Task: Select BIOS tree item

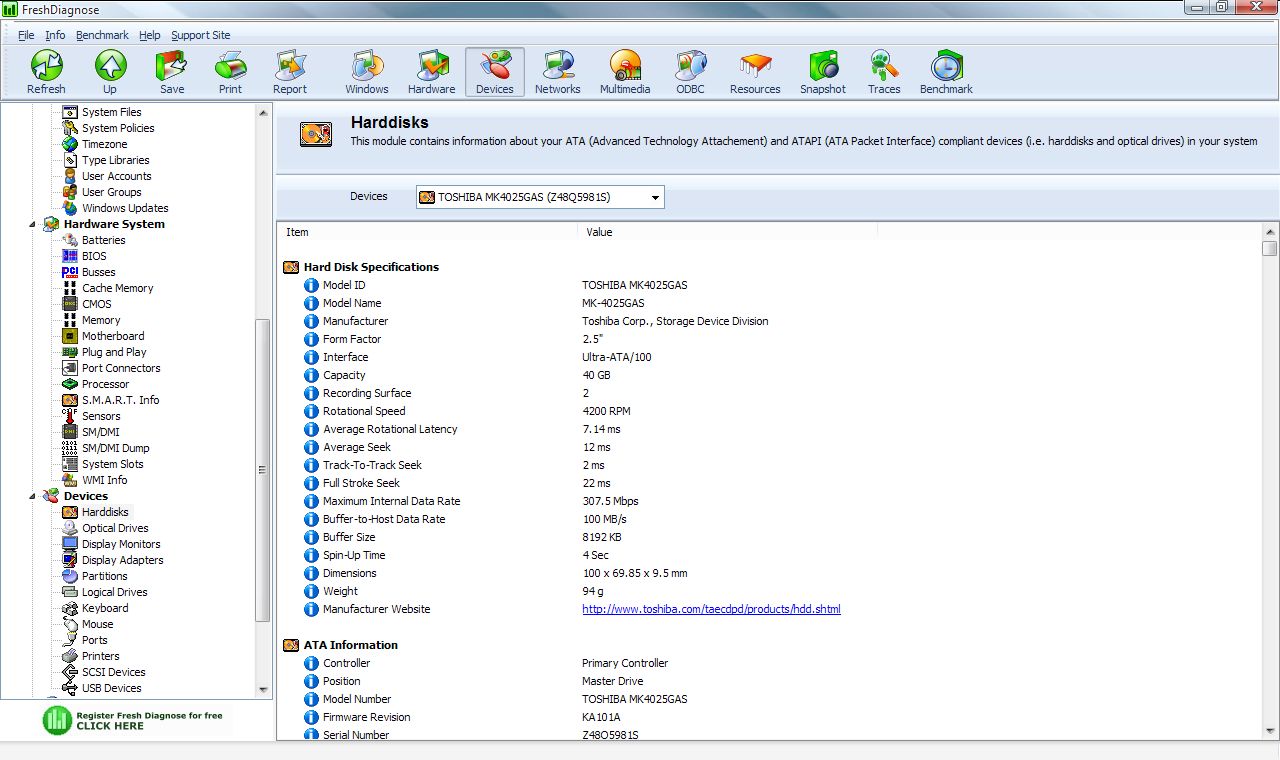Action: click(94, 256)
